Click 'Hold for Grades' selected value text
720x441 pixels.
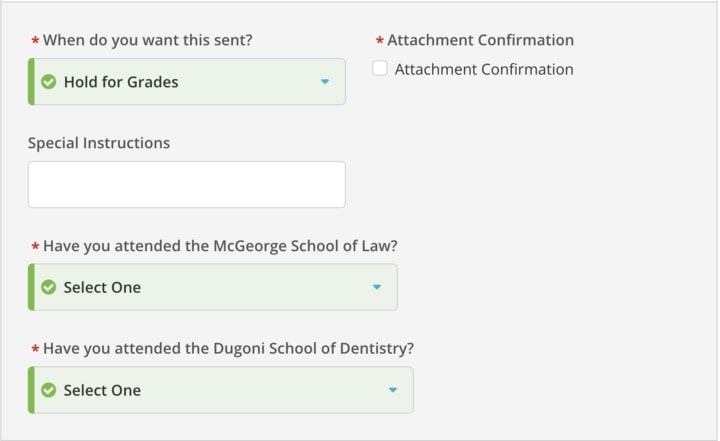(121, 82)
